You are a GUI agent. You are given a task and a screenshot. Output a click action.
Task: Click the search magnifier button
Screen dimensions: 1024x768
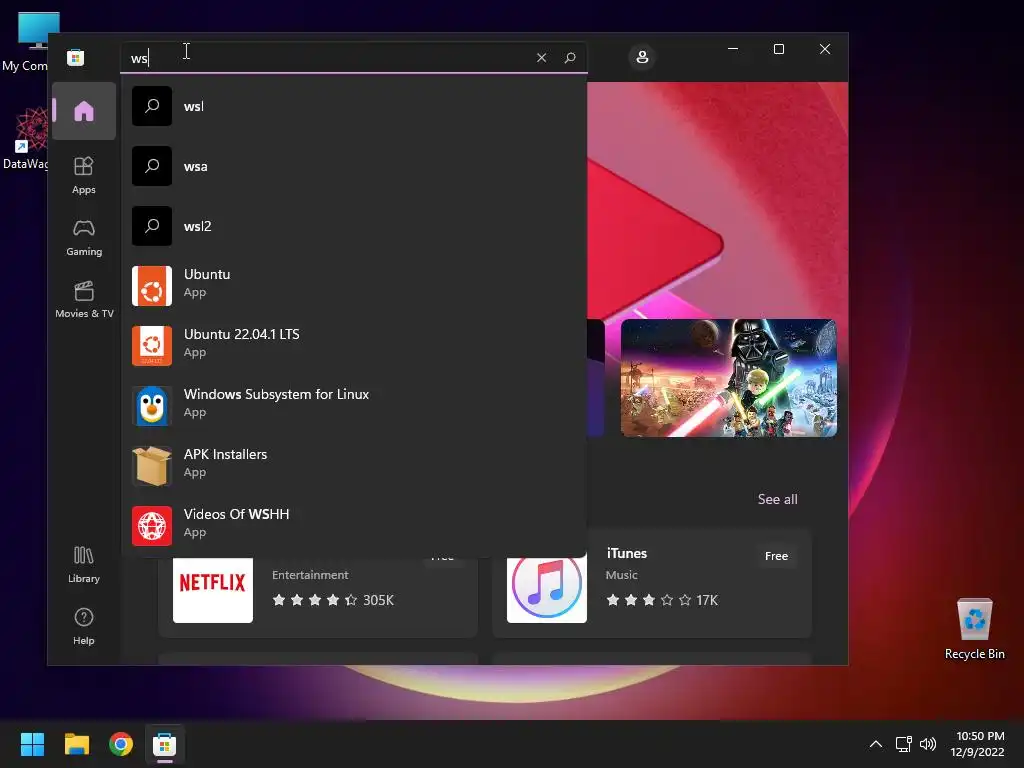[x=569, y=57]
